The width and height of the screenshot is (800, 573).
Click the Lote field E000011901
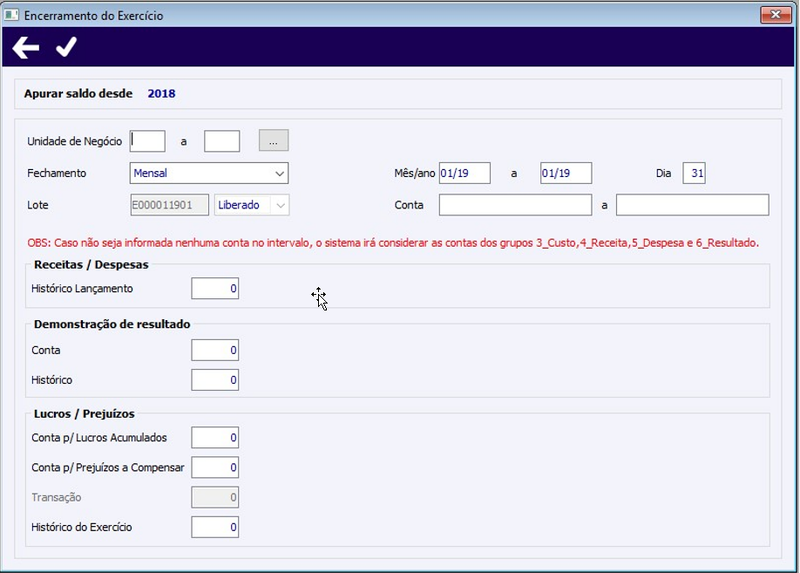(x=169, y=205)
